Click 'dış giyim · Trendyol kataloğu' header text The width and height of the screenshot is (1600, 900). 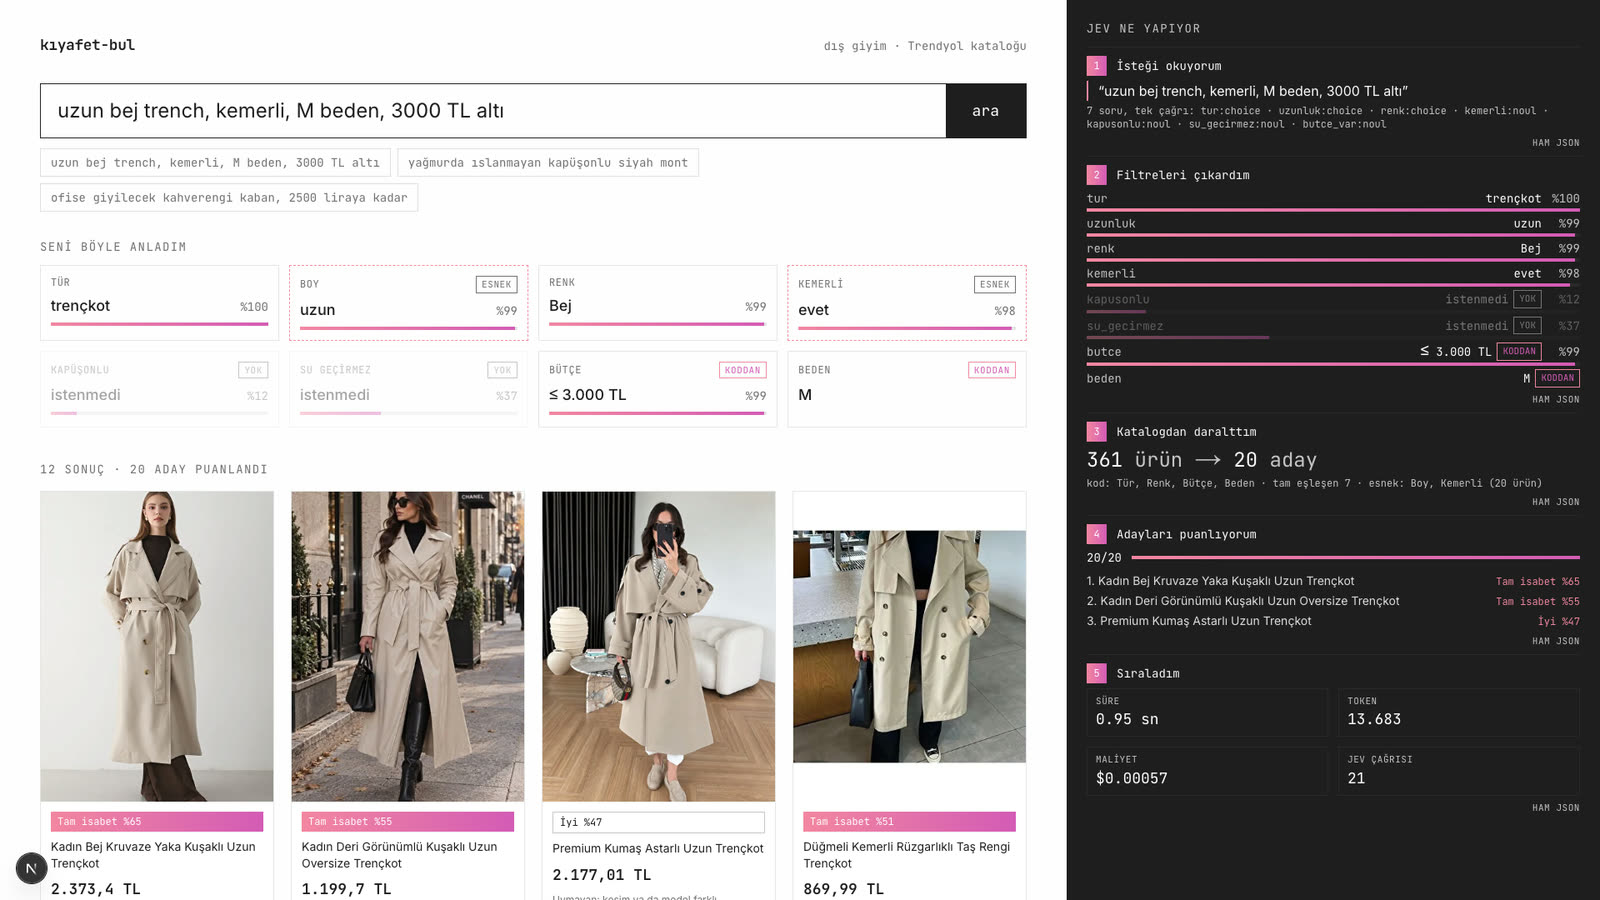925,46
